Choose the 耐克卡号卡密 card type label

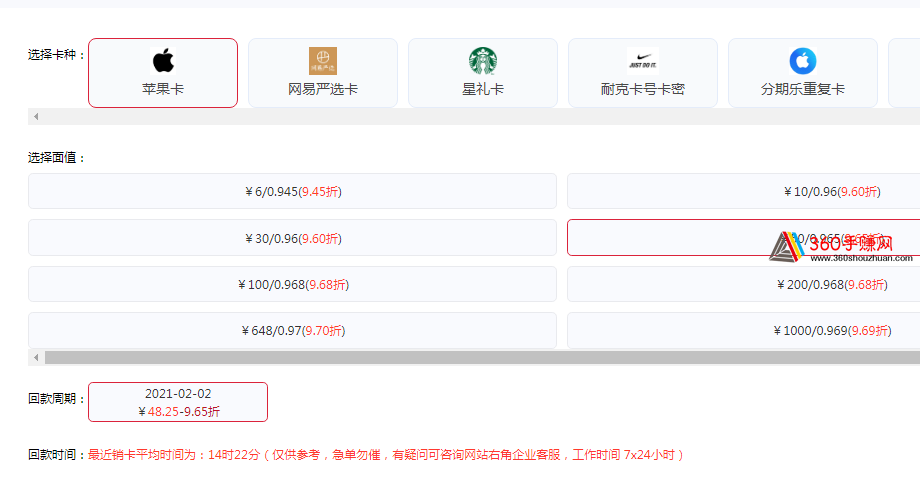(642, 89)
